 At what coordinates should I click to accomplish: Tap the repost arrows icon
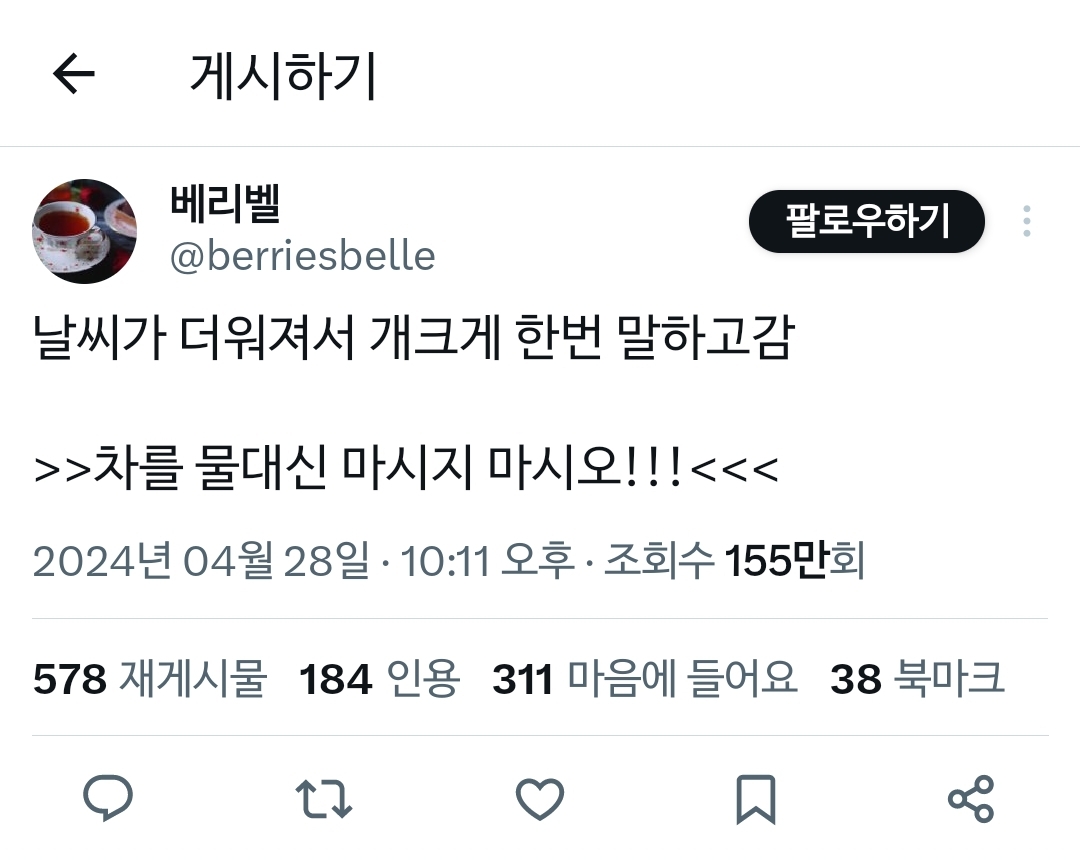pos(324,799)
